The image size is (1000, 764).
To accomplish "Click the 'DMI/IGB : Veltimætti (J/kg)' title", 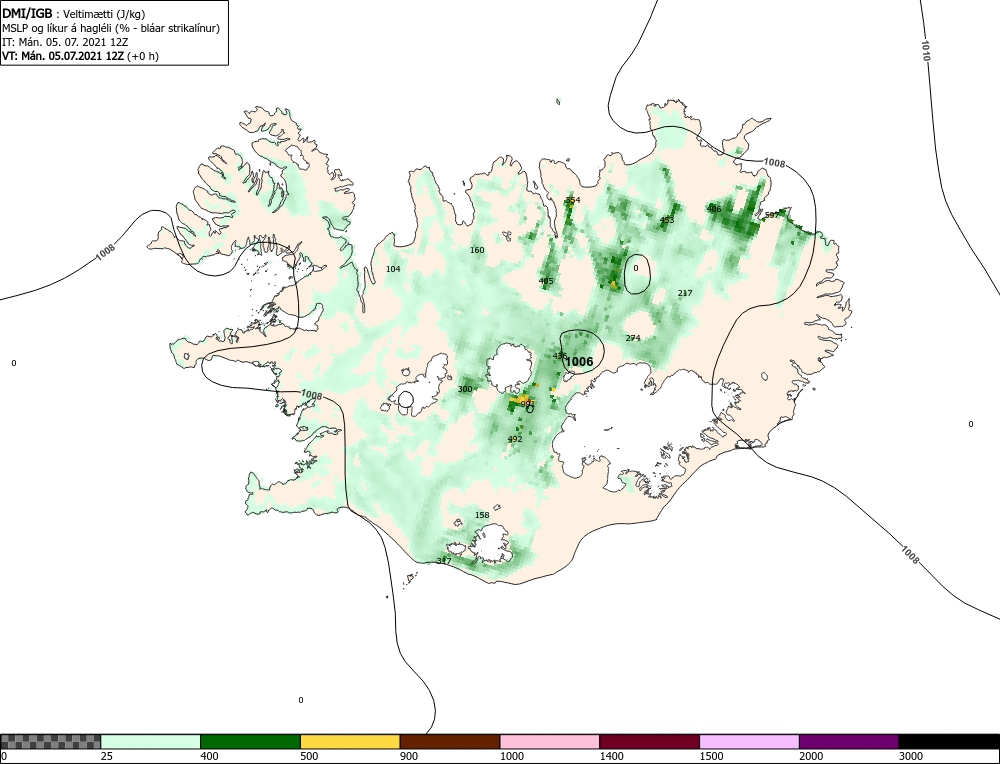I will pos(73,14).
